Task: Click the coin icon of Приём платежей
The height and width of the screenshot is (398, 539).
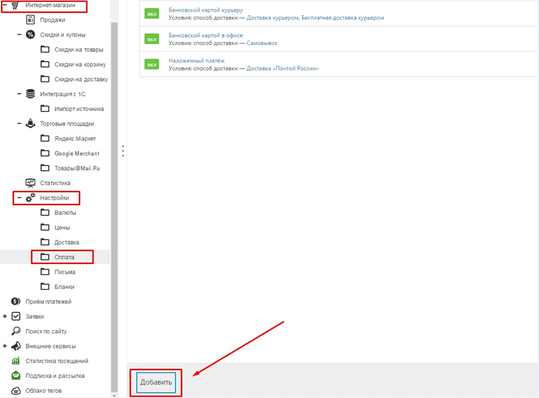Action: (x=16, y=301)
